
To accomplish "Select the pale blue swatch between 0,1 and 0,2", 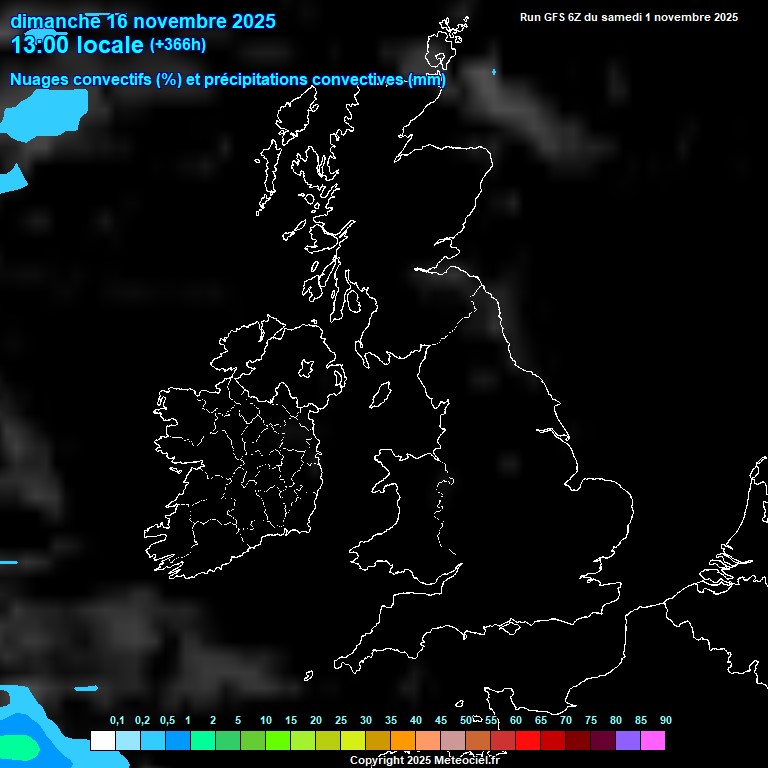I will click(127, 740).
